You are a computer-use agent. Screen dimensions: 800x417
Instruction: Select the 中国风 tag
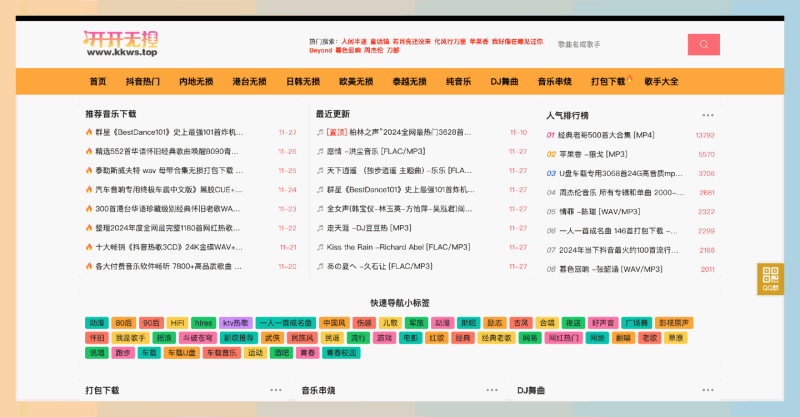tap(334, 323)
